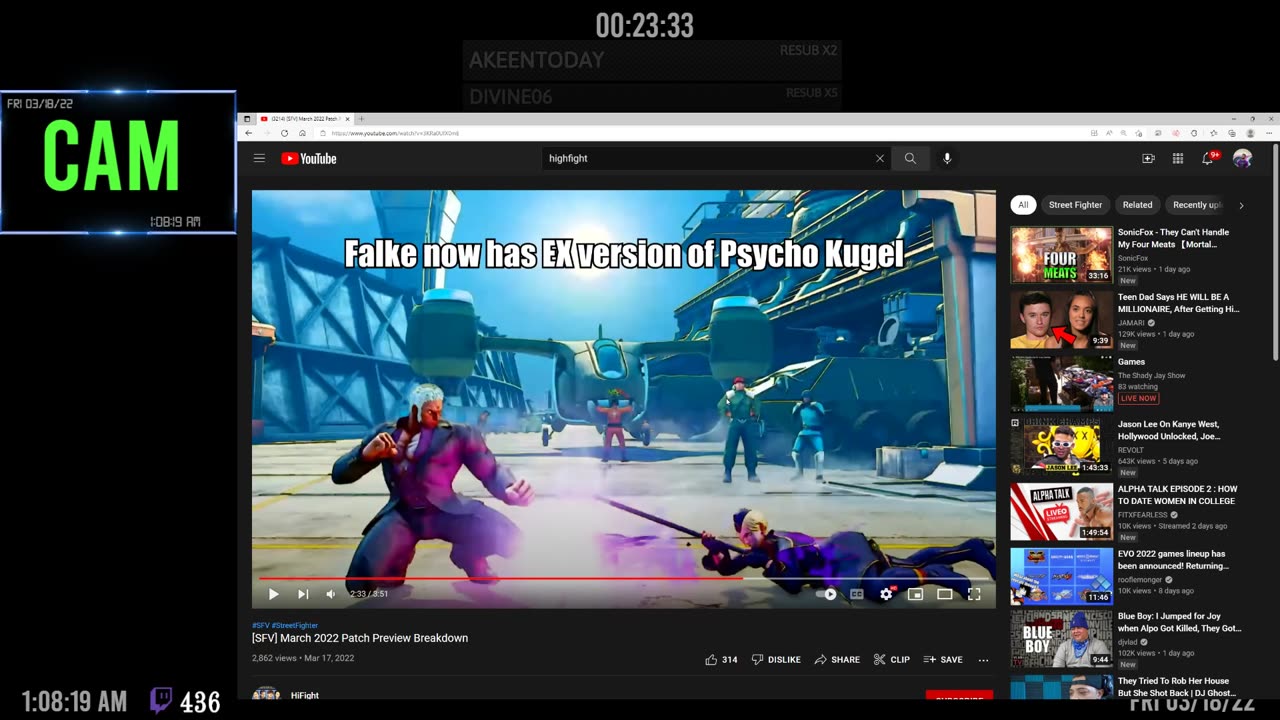Switch to theater mode

point(945,594)
